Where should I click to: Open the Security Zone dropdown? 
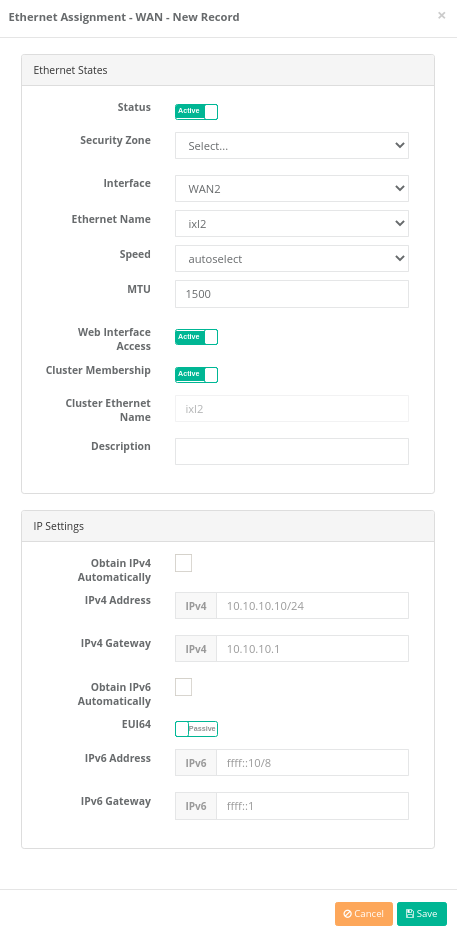click(x=292, y=145)
